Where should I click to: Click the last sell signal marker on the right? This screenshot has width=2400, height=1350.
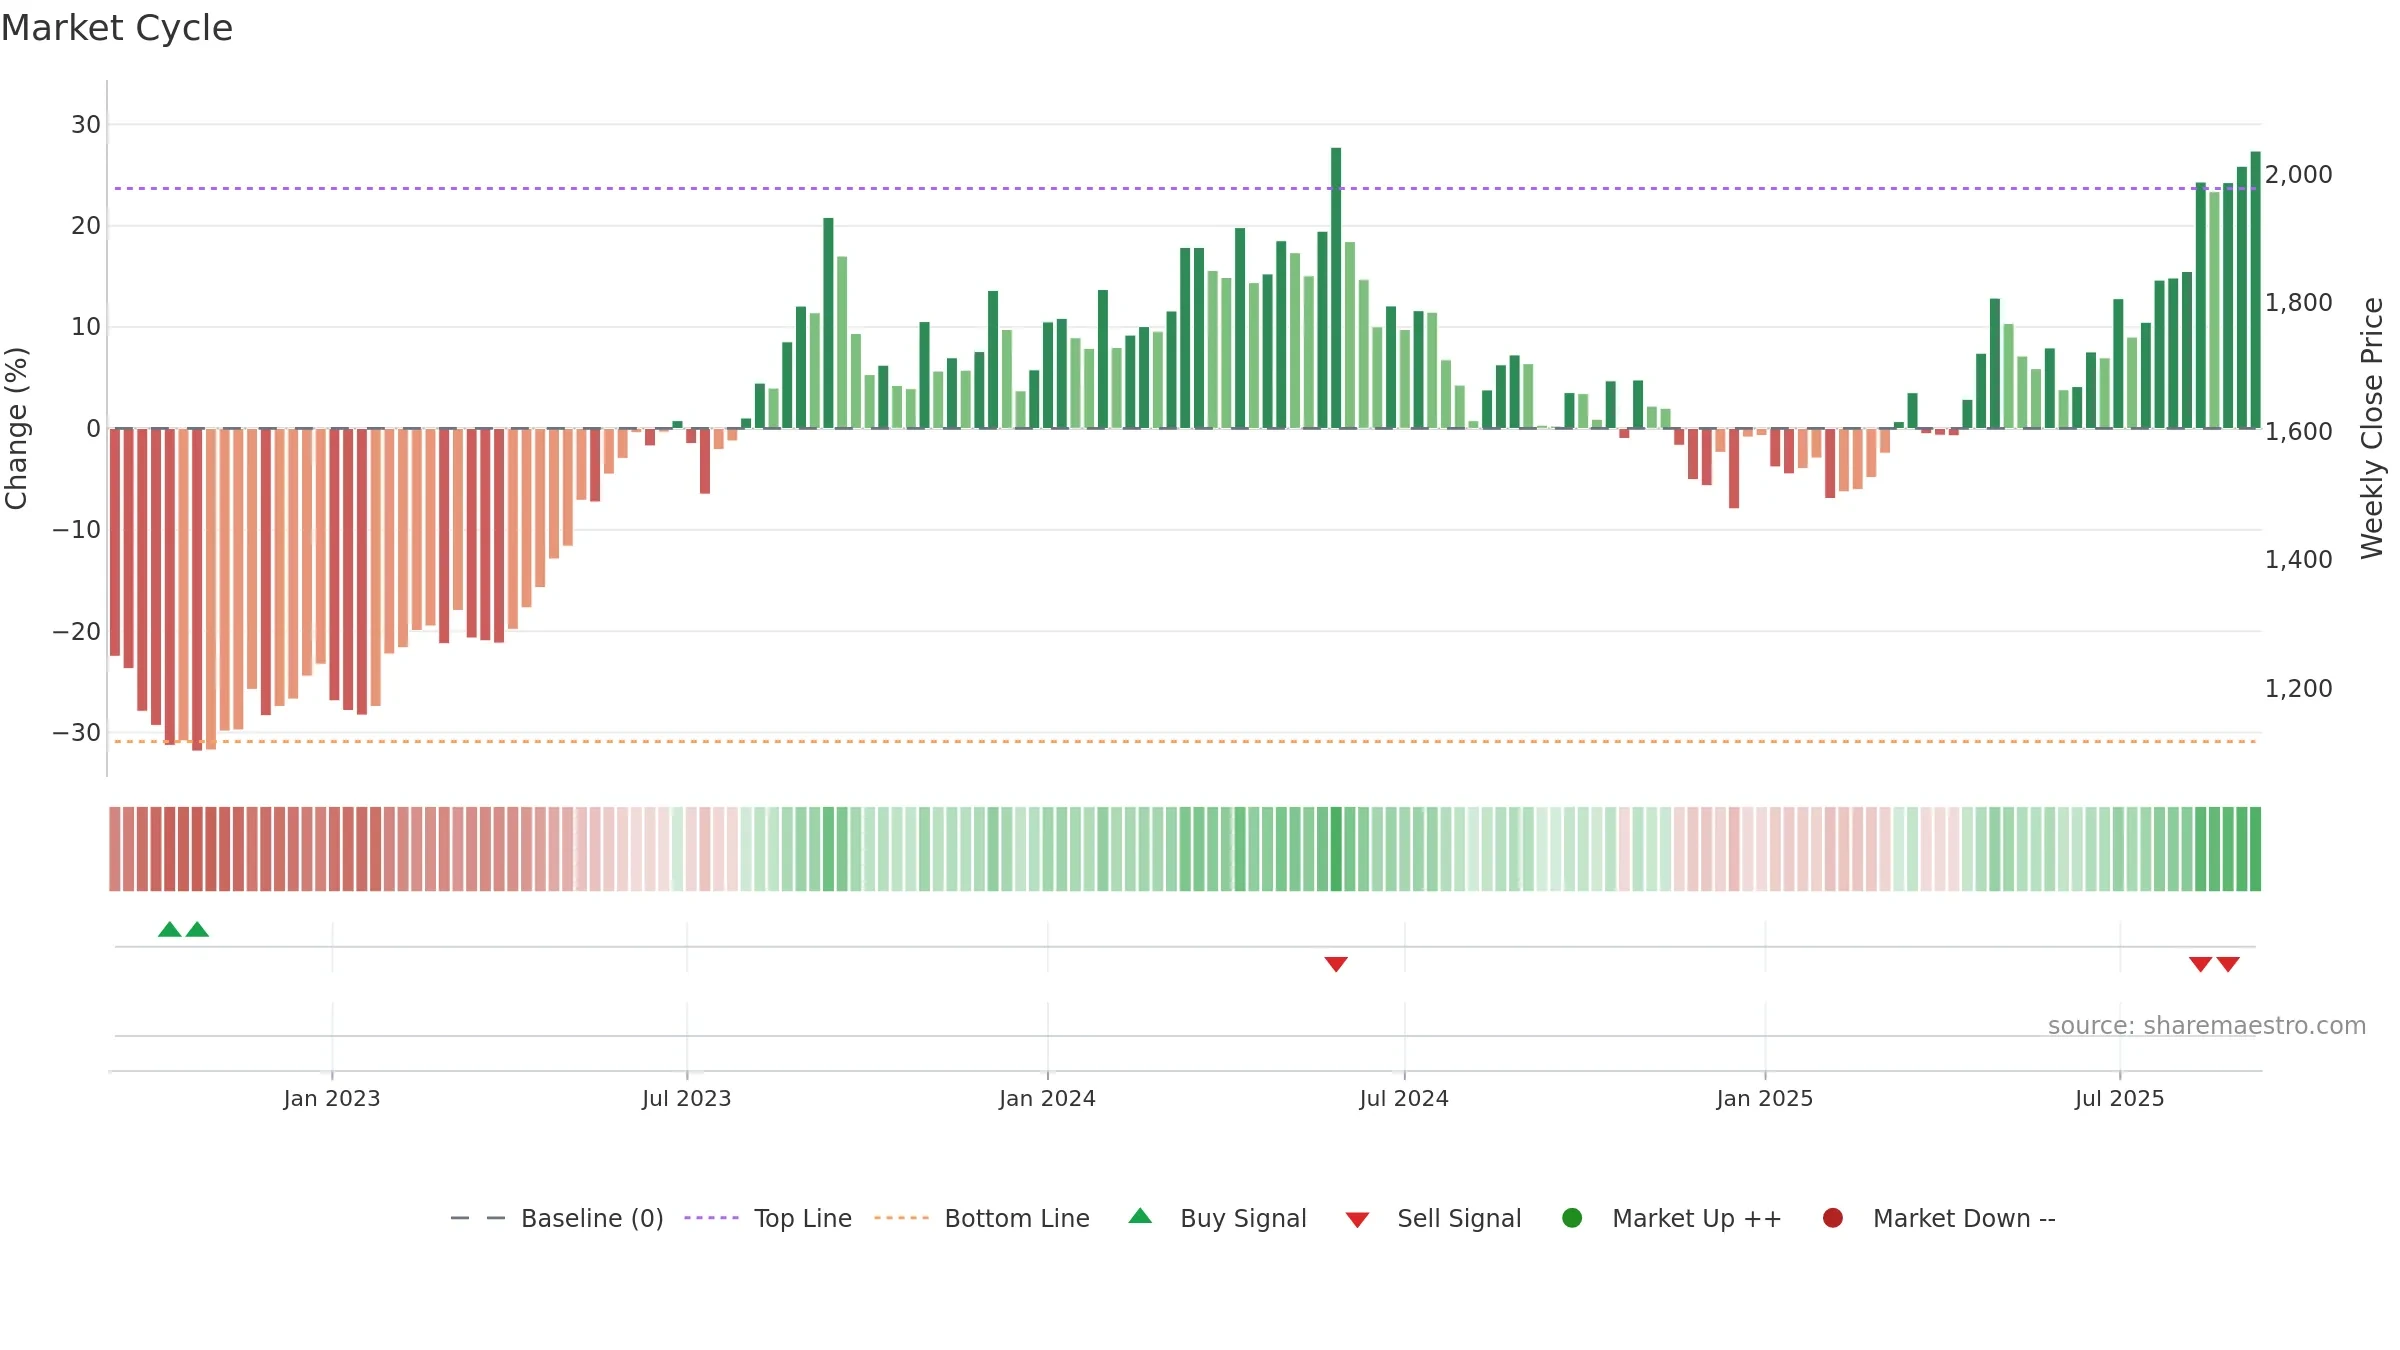point(2228,964)
